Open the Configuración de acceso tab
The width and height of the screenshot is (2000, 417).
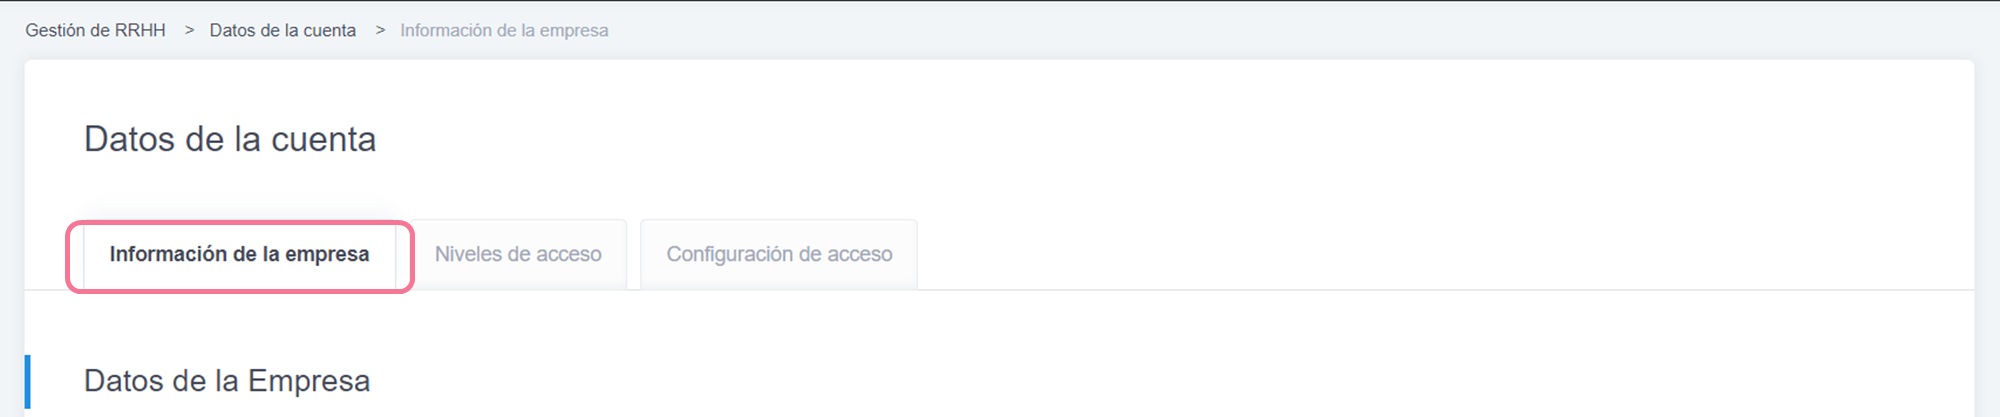779,255
